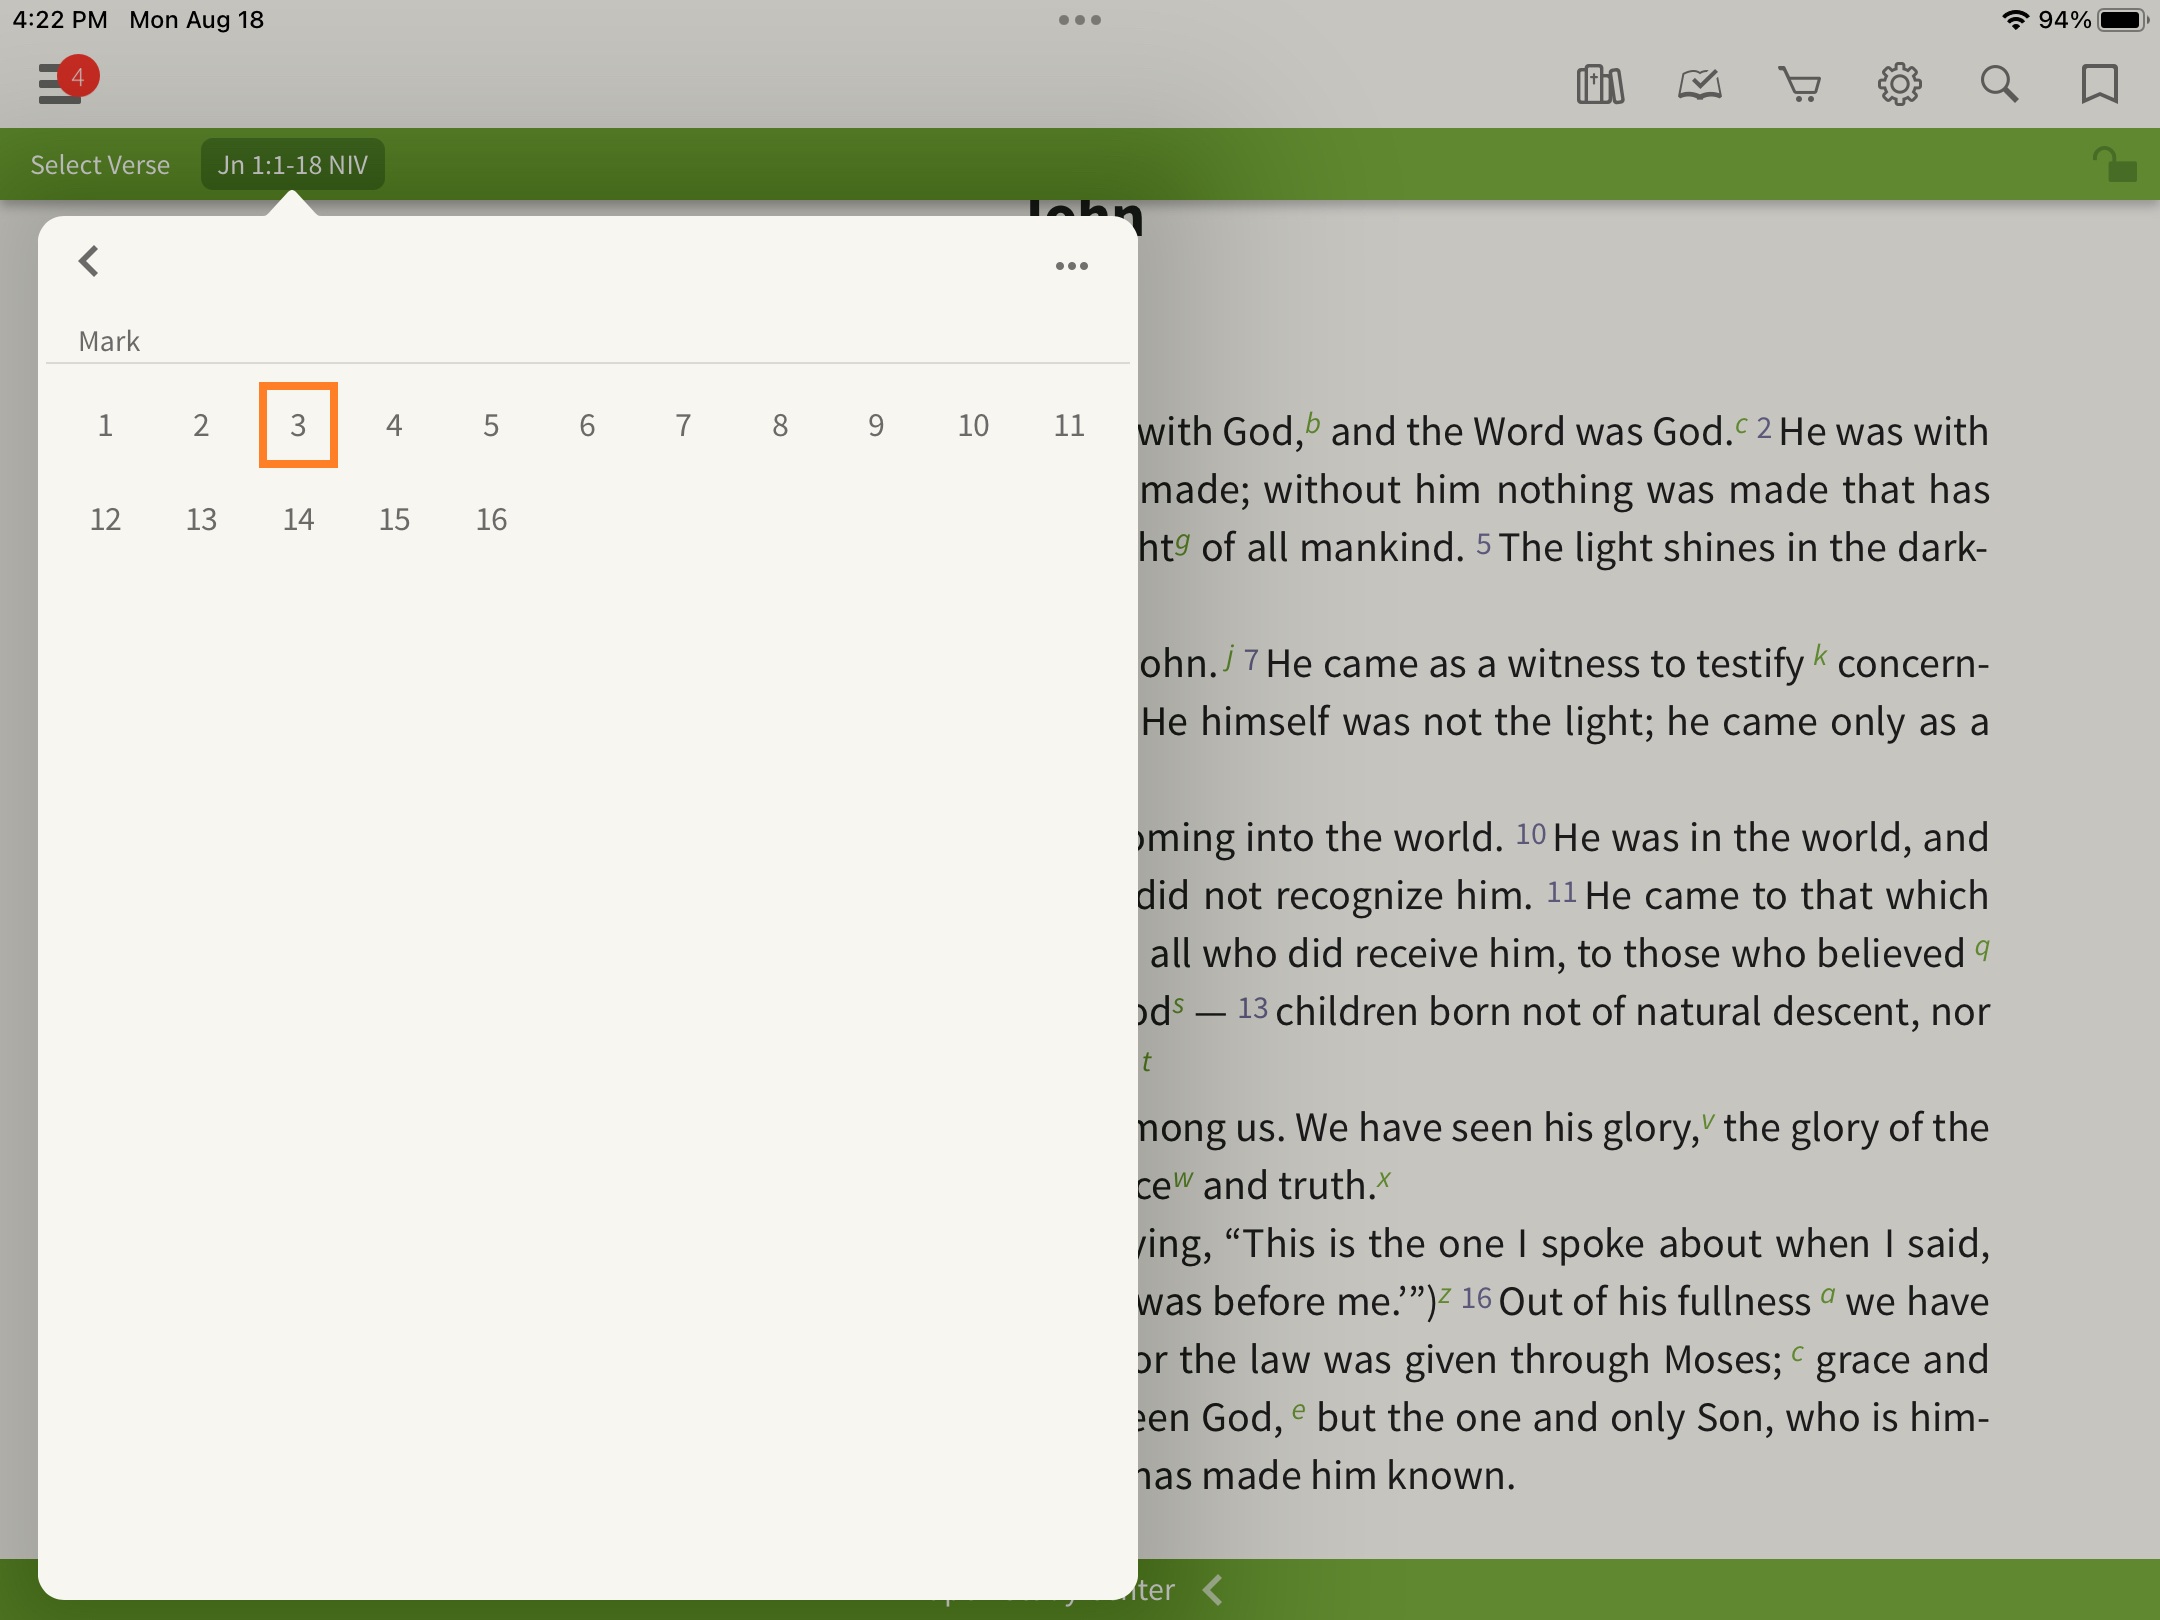This screenshot has width=2160, height=1620.
Task: Select Mark chapter 8
Action: (780, 426)
